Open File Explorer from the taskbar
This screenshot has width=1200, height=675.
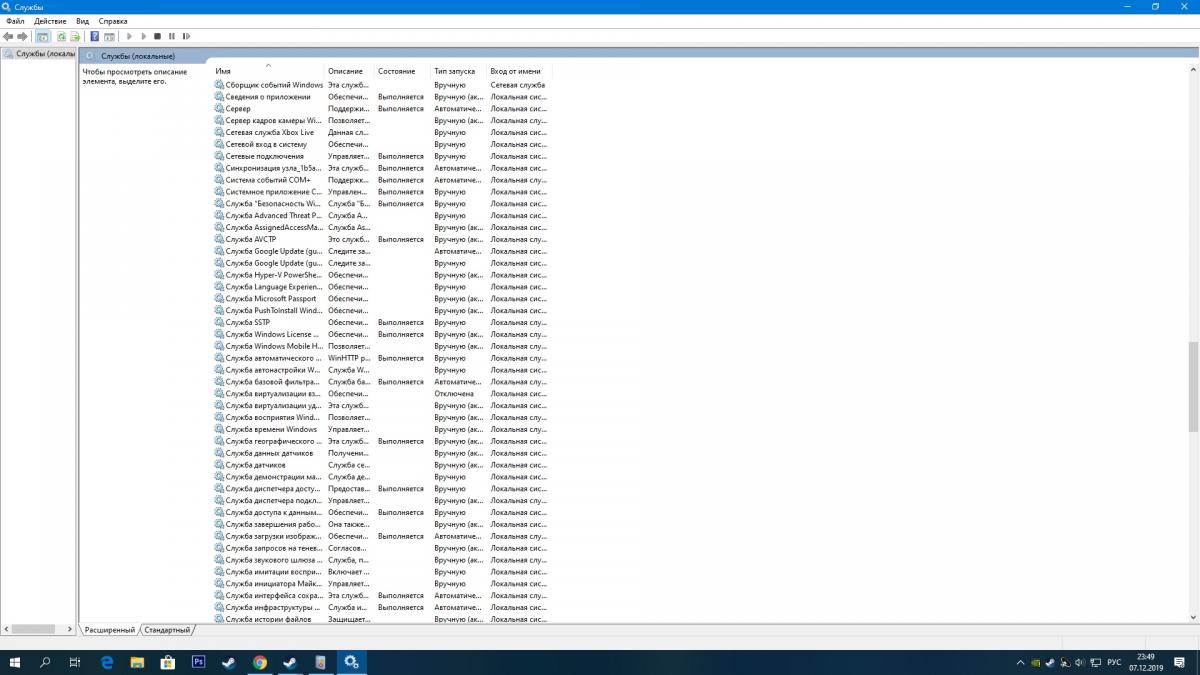(x=138, y=662)
